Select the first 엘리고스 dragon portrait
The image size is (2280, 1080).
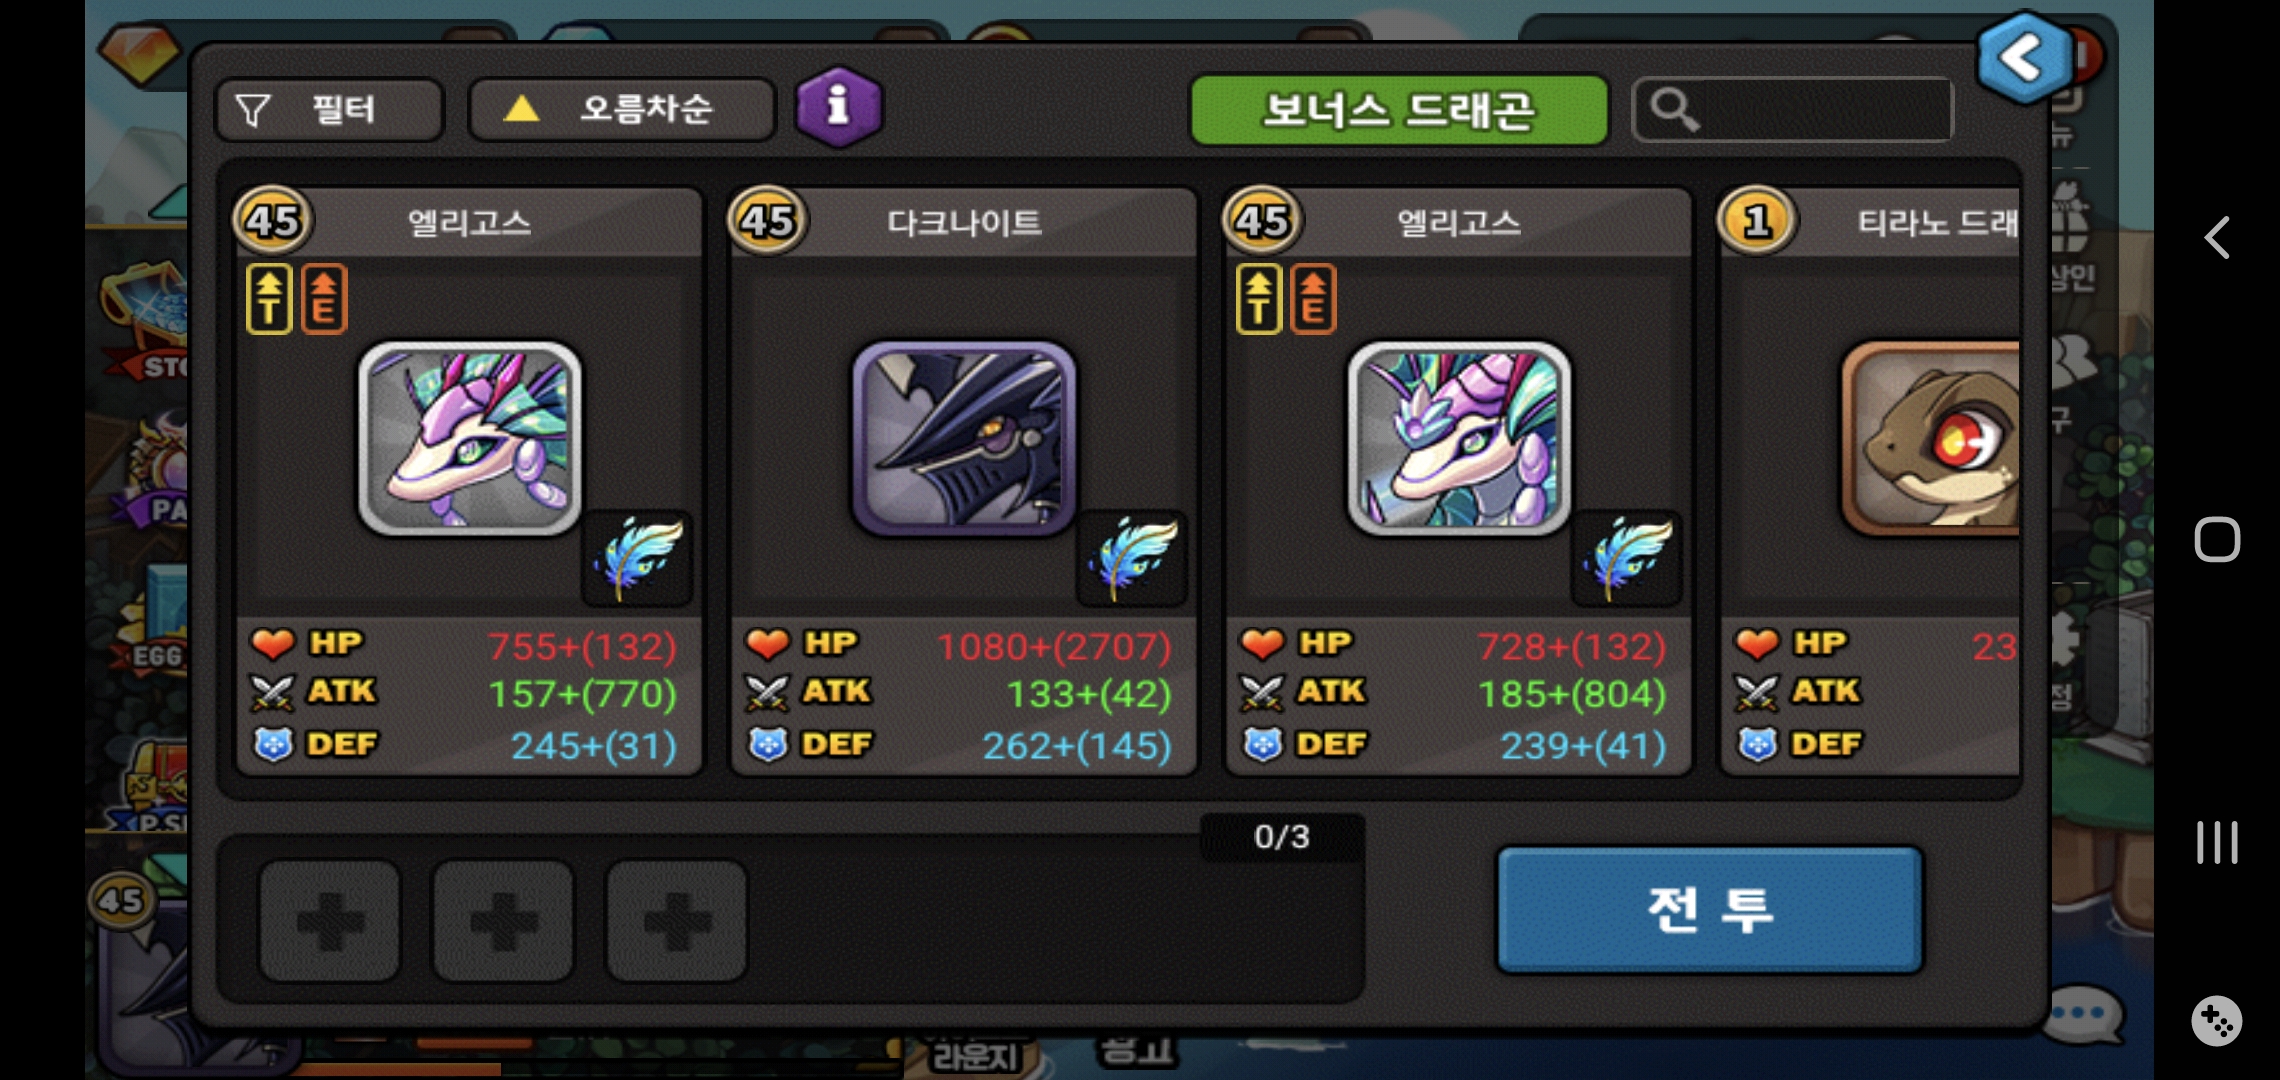coord(470,438)
